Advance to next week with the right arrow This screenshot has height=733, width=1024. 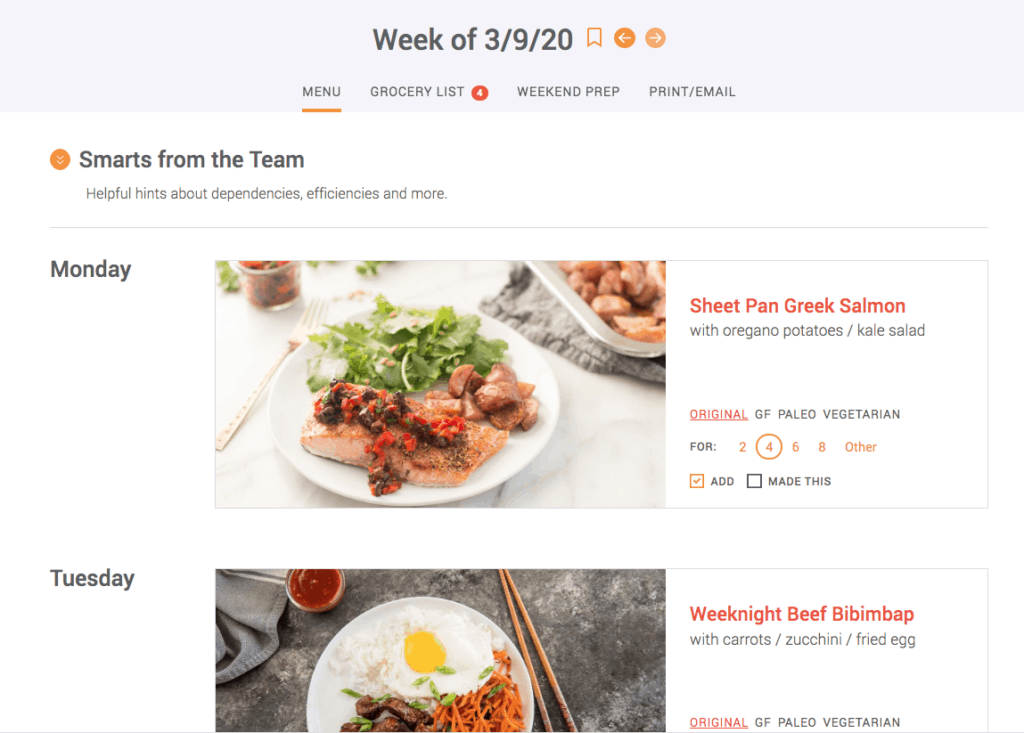click(x=656, y=38)
